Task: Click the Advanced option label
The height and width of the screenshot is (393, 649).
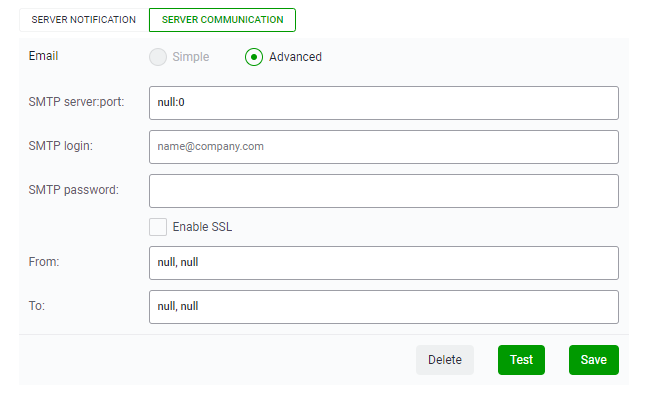Action: coord(296,57)
